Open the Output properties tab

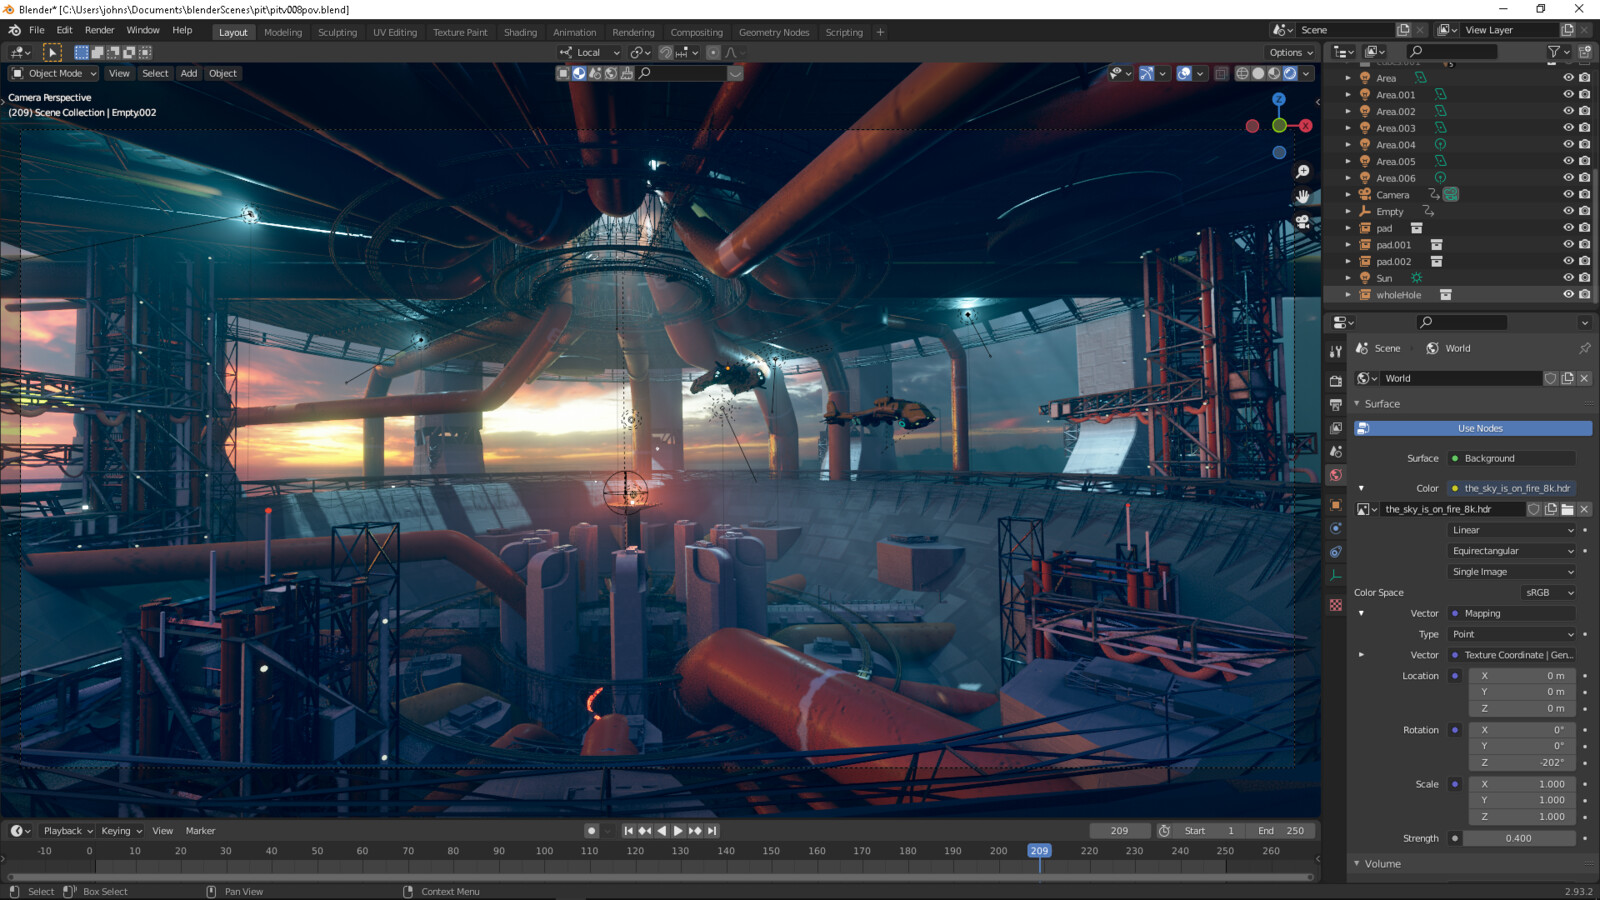click(1336, 404)
